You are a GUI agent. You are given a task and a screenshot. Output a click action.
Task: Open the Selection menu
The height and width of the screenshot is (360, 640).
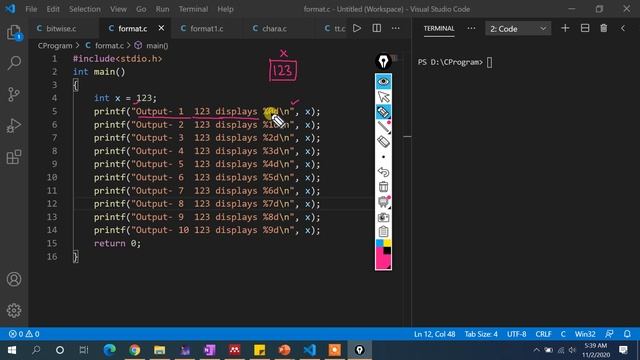point(84,9)
